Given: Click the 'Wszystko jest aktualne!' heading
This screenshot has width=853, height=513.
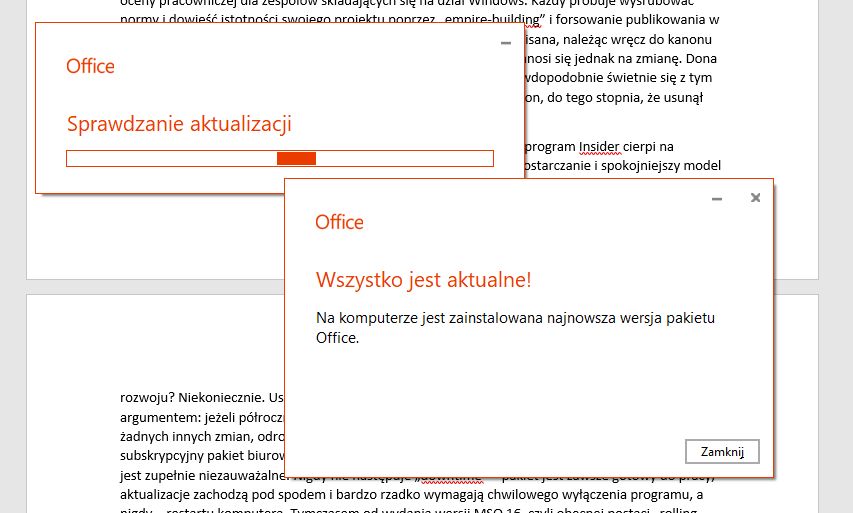Looking at the screenshot, I should coord(423,280).
